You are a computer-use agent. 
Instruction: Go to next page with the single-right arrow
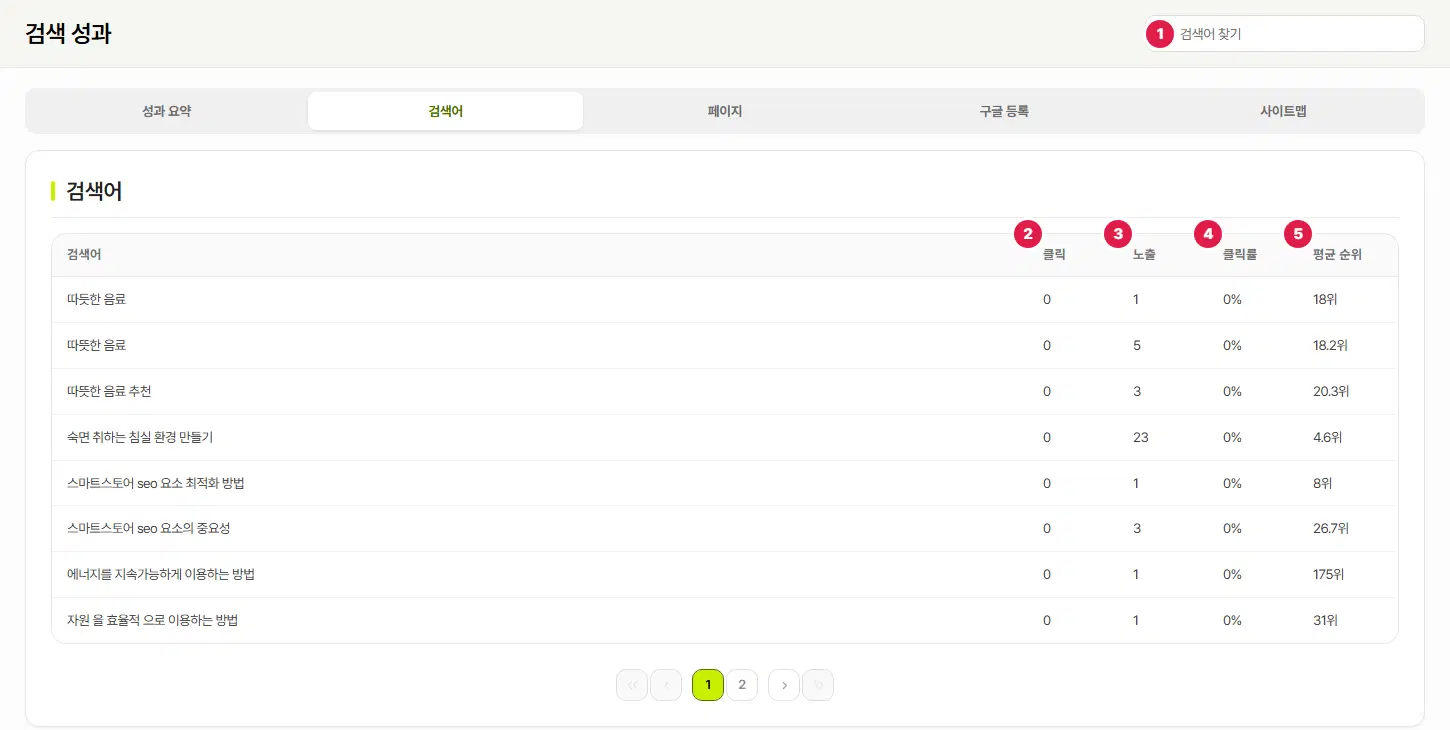point(784,685)
